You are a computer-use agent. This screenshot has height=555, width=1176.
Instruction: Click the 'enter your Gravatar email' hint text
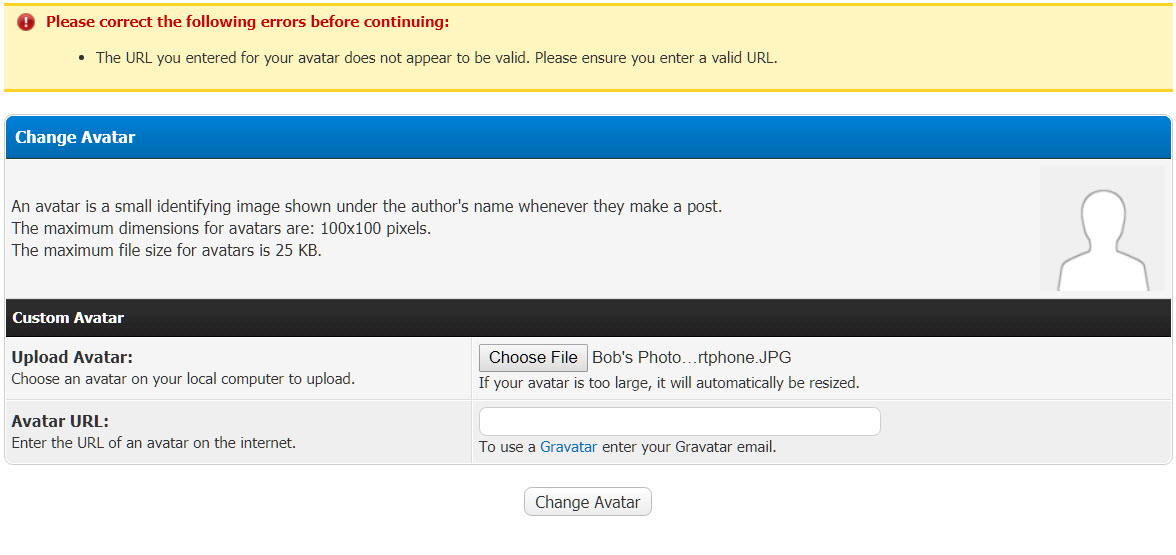688,447
